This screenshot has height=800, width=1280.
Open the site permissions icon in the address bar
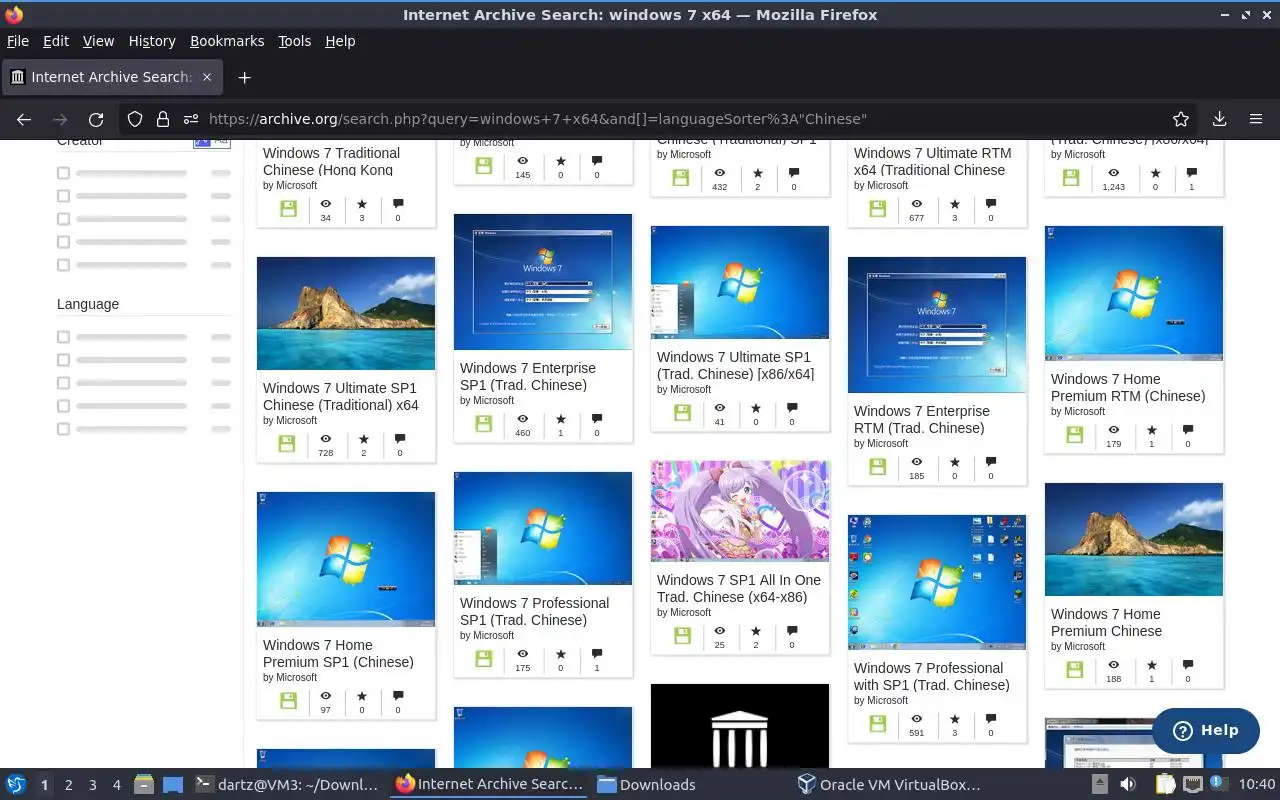click(x=191, y=119)
